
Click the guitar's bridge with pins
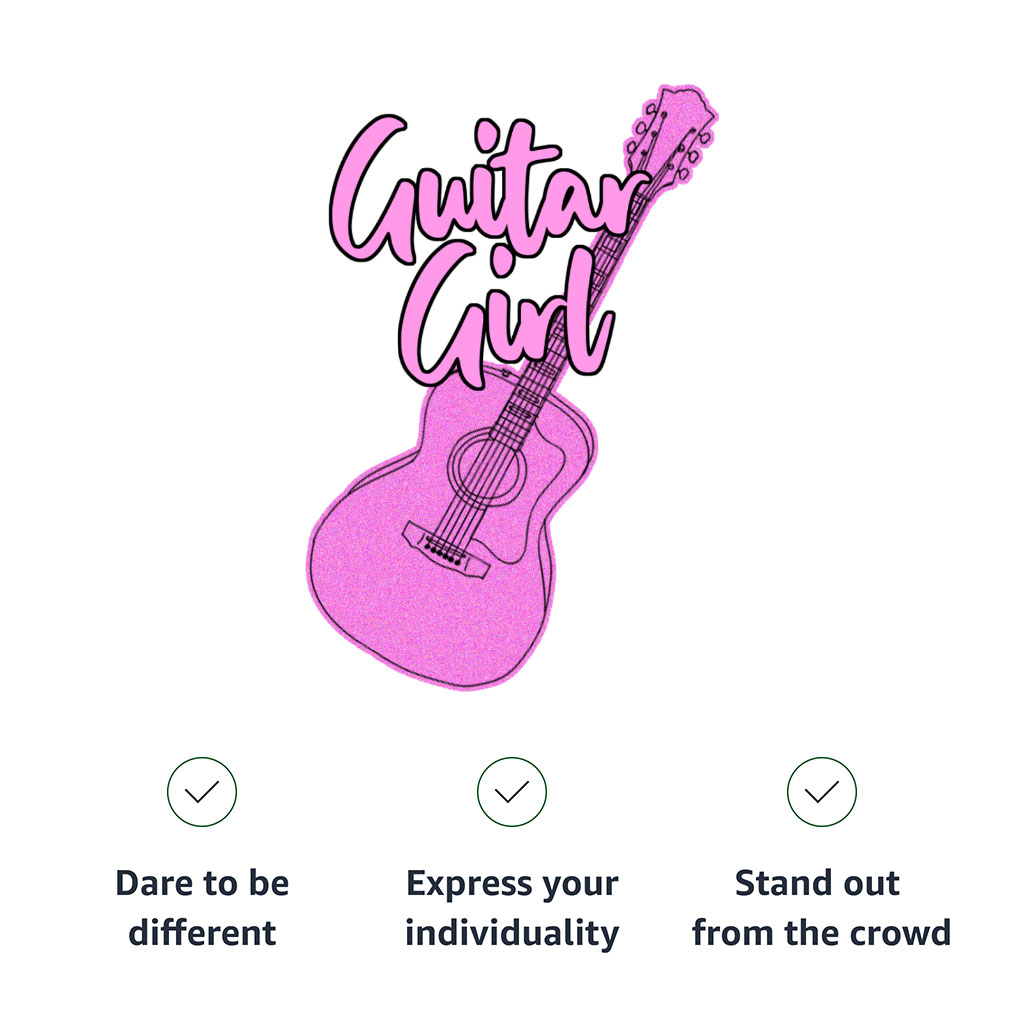tap(446, 549)
